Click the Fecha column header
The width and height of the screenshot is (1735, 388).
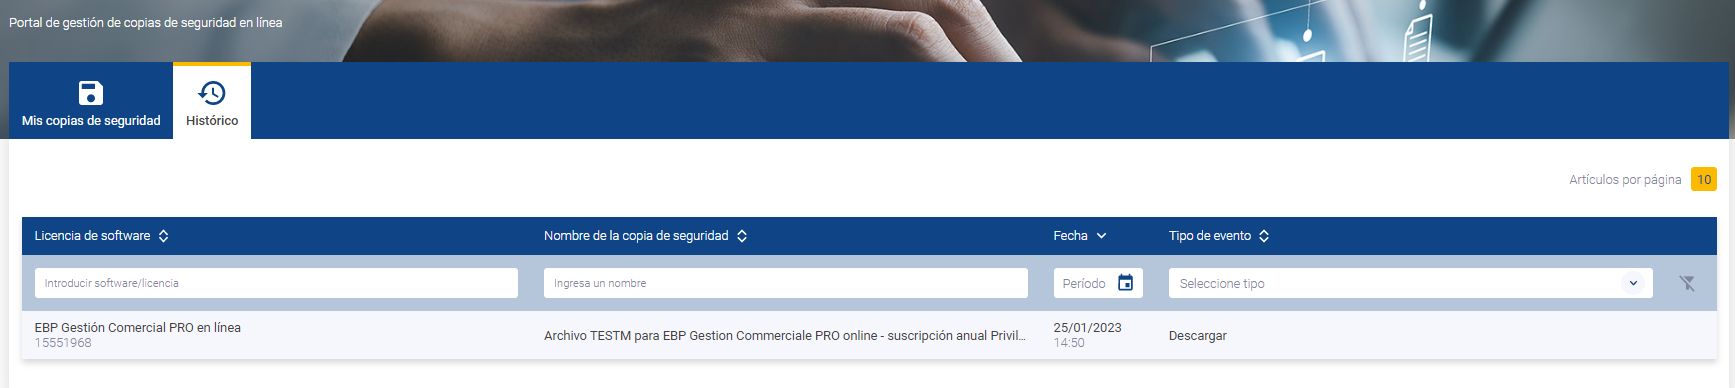tap(1070, 236)
